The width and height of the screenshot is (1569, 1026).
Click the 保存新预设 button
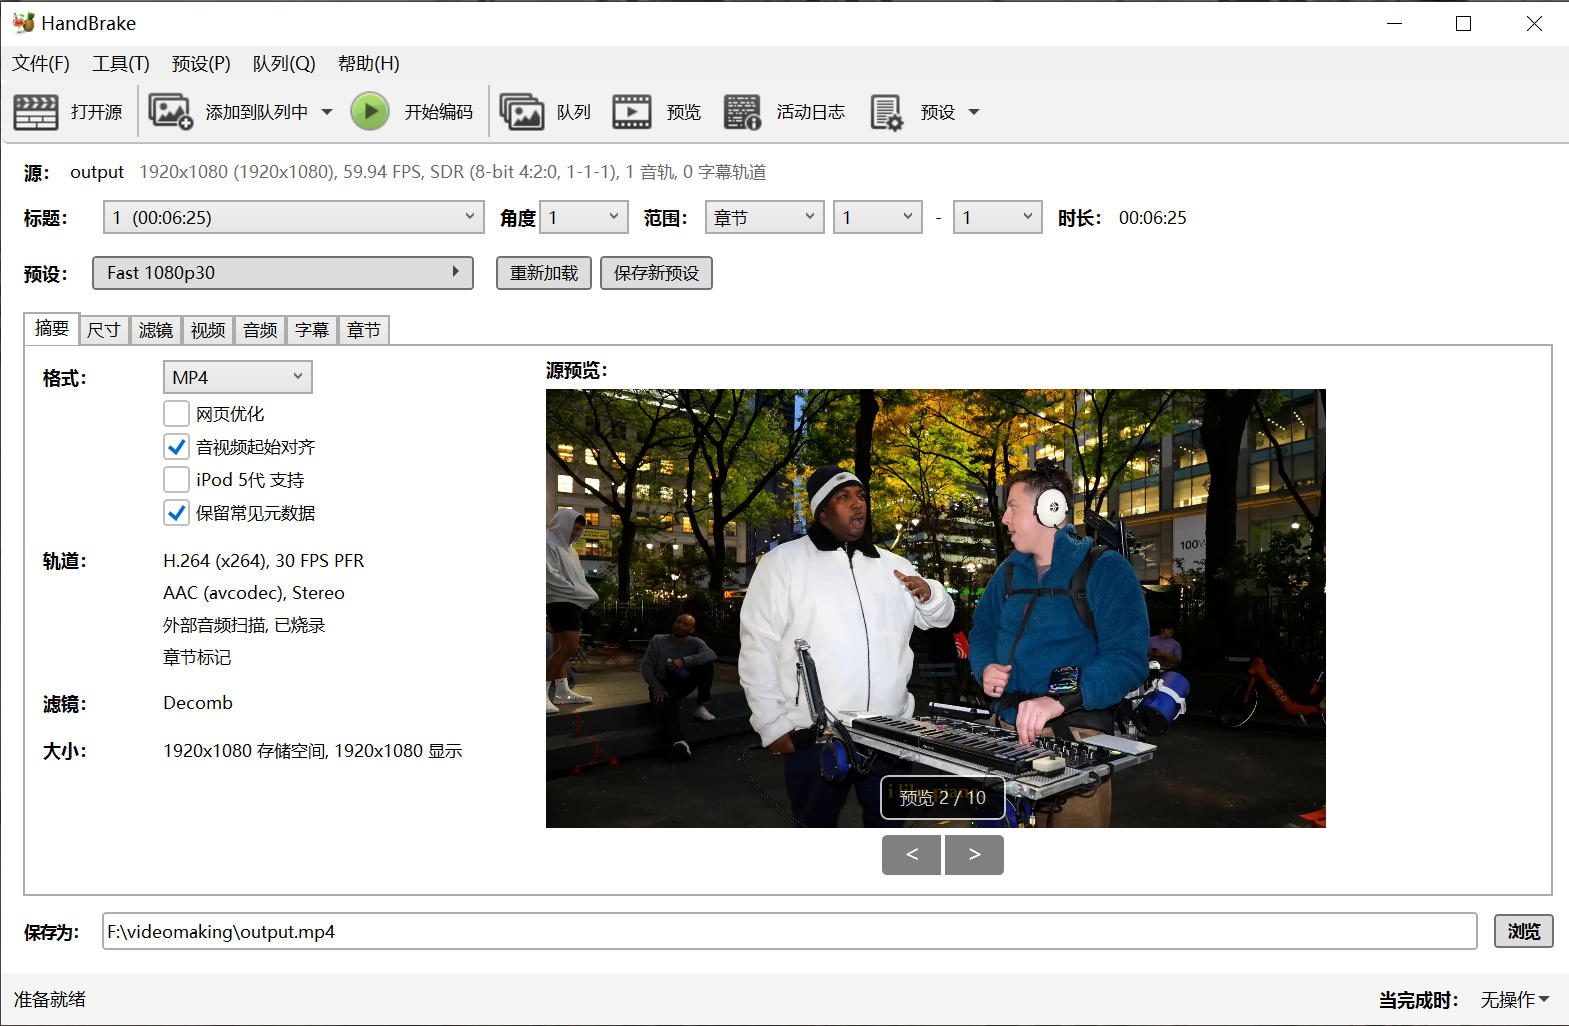656,273
